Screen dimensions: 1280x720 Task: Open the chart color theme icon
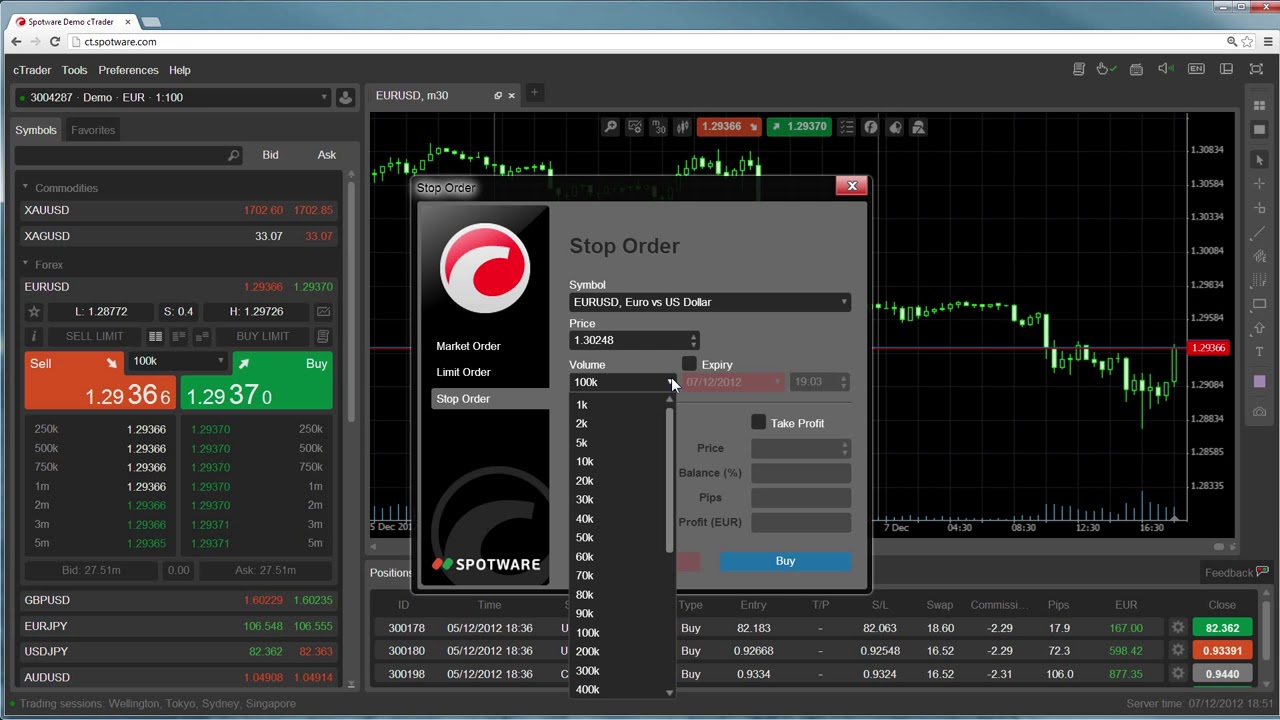(x=895, y=127)
